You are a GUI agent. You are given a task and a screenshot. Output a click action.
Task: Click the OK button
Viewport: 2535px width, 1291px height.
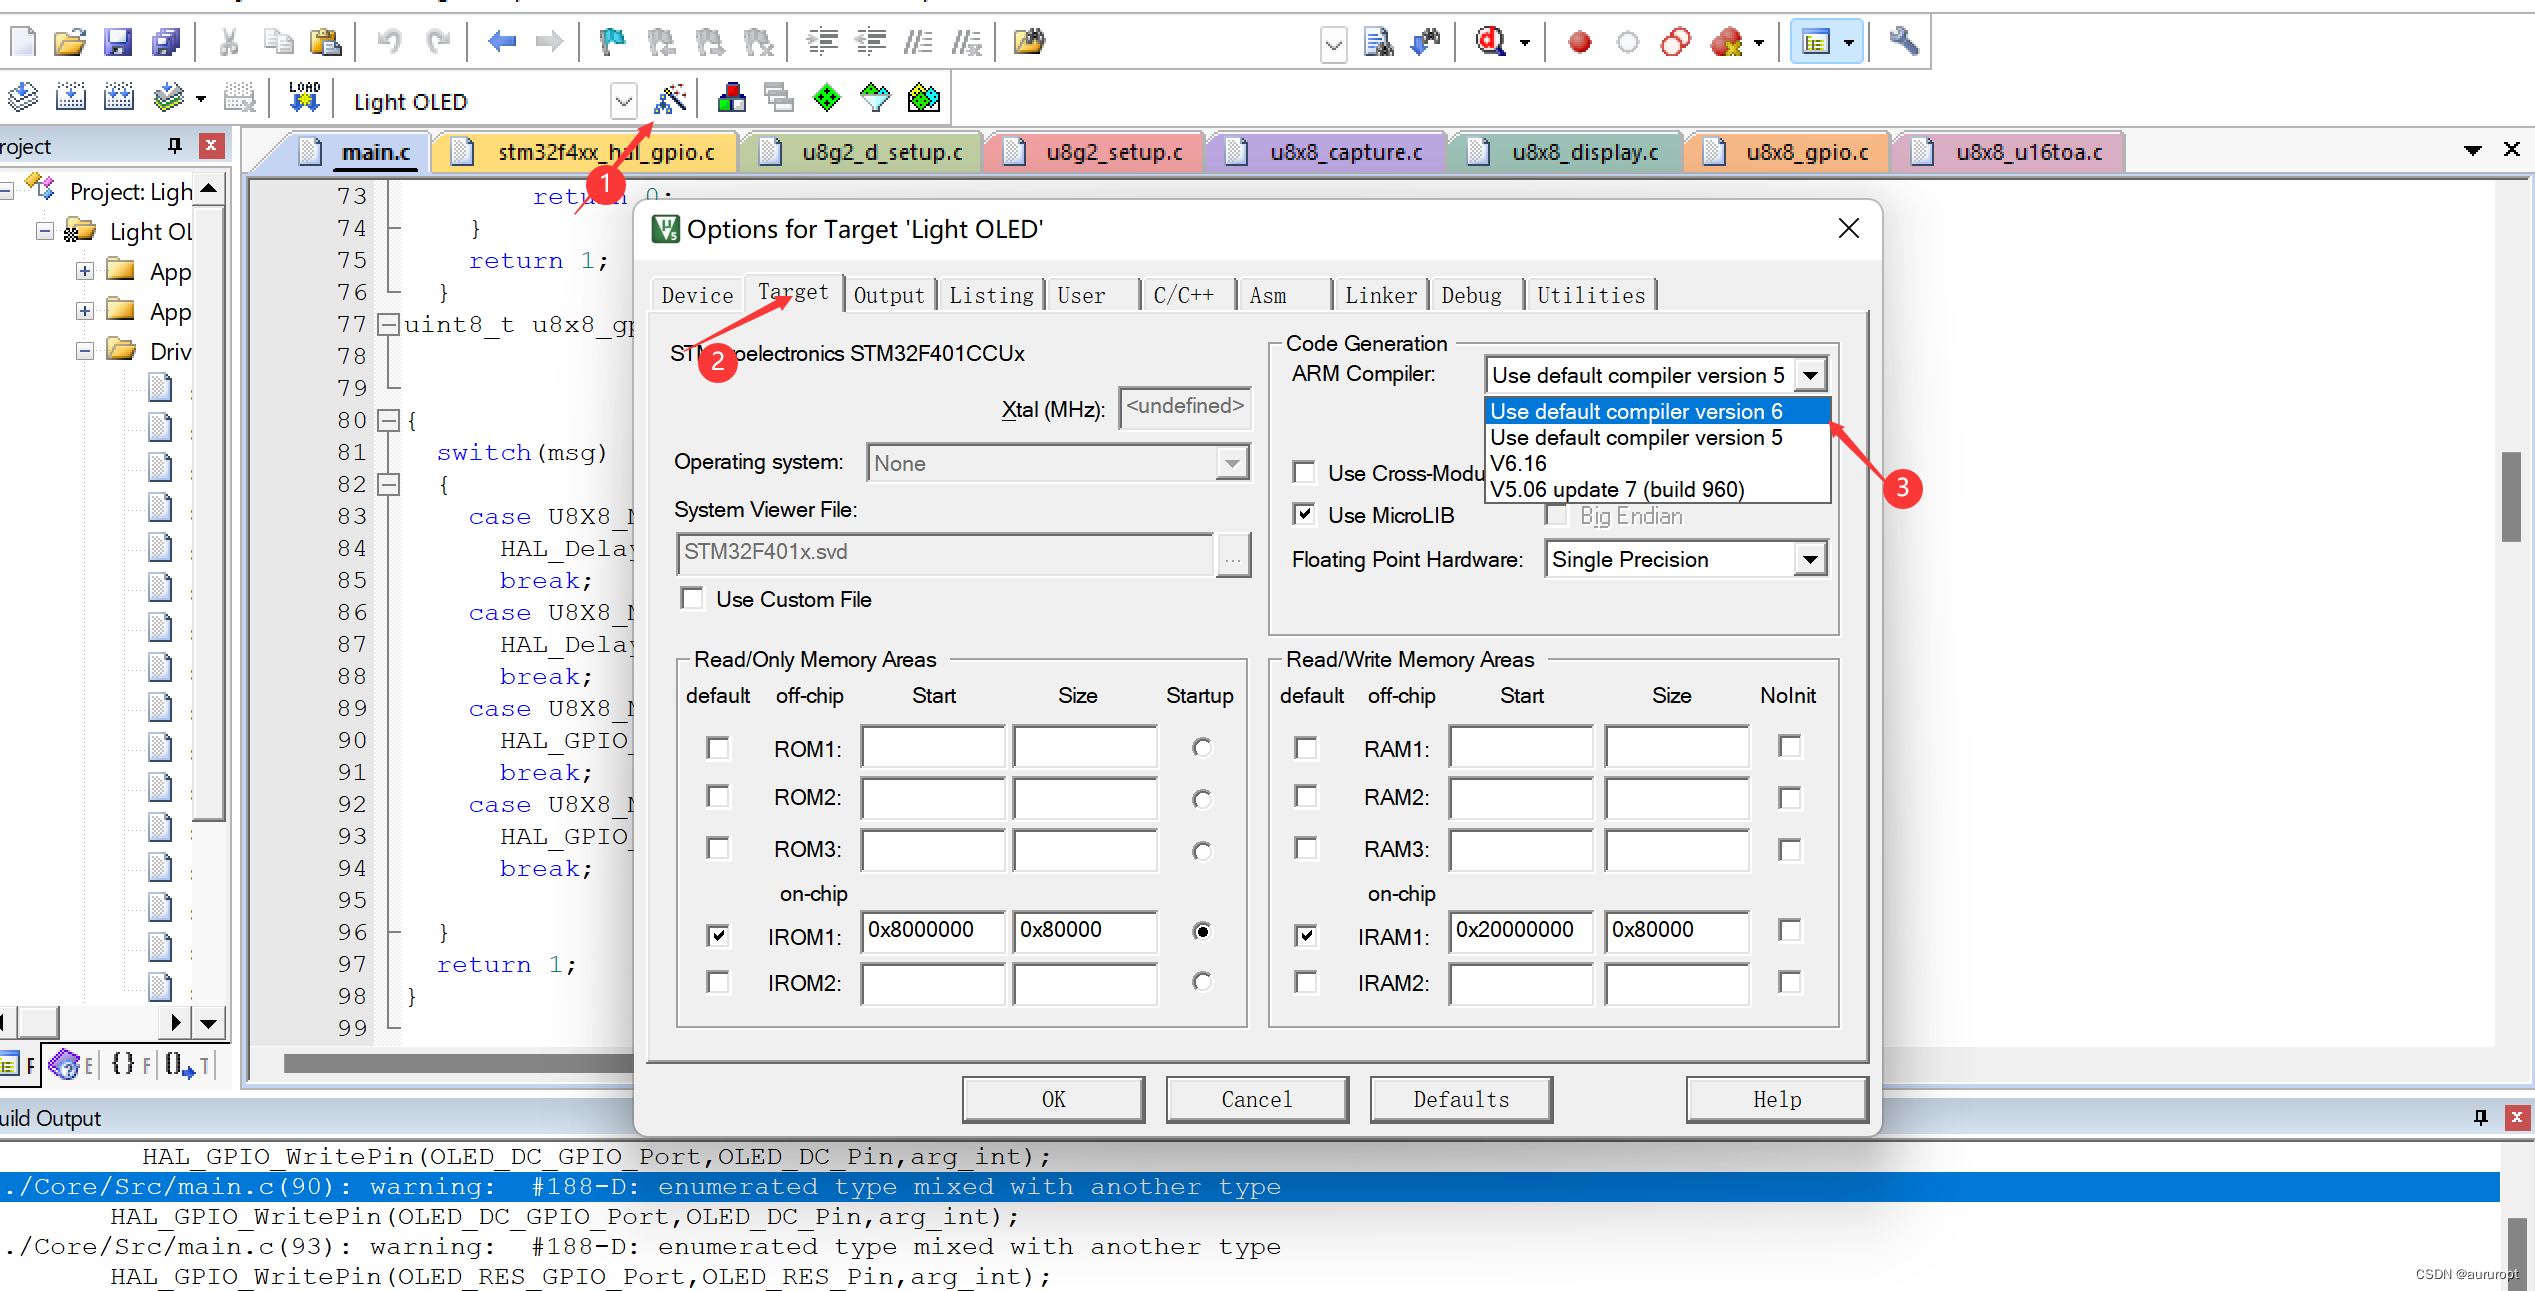click(x=1053, y=1099)
